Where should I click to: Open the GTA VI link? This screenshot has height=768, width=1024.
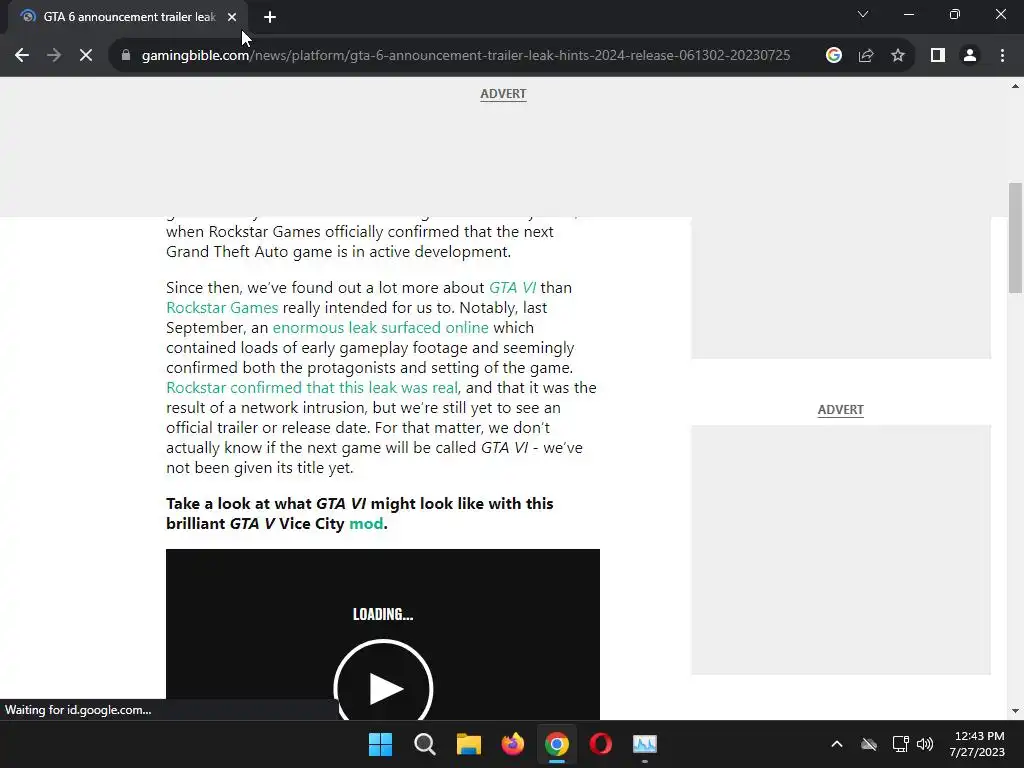(x=513, y=287)
